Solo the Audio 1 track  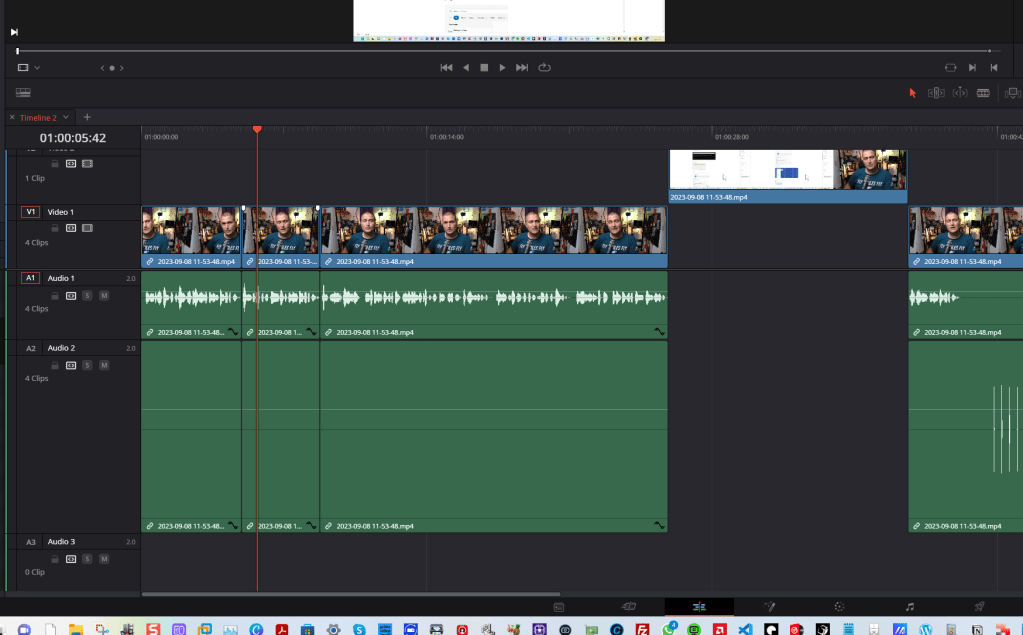click(x=87, y=296)
